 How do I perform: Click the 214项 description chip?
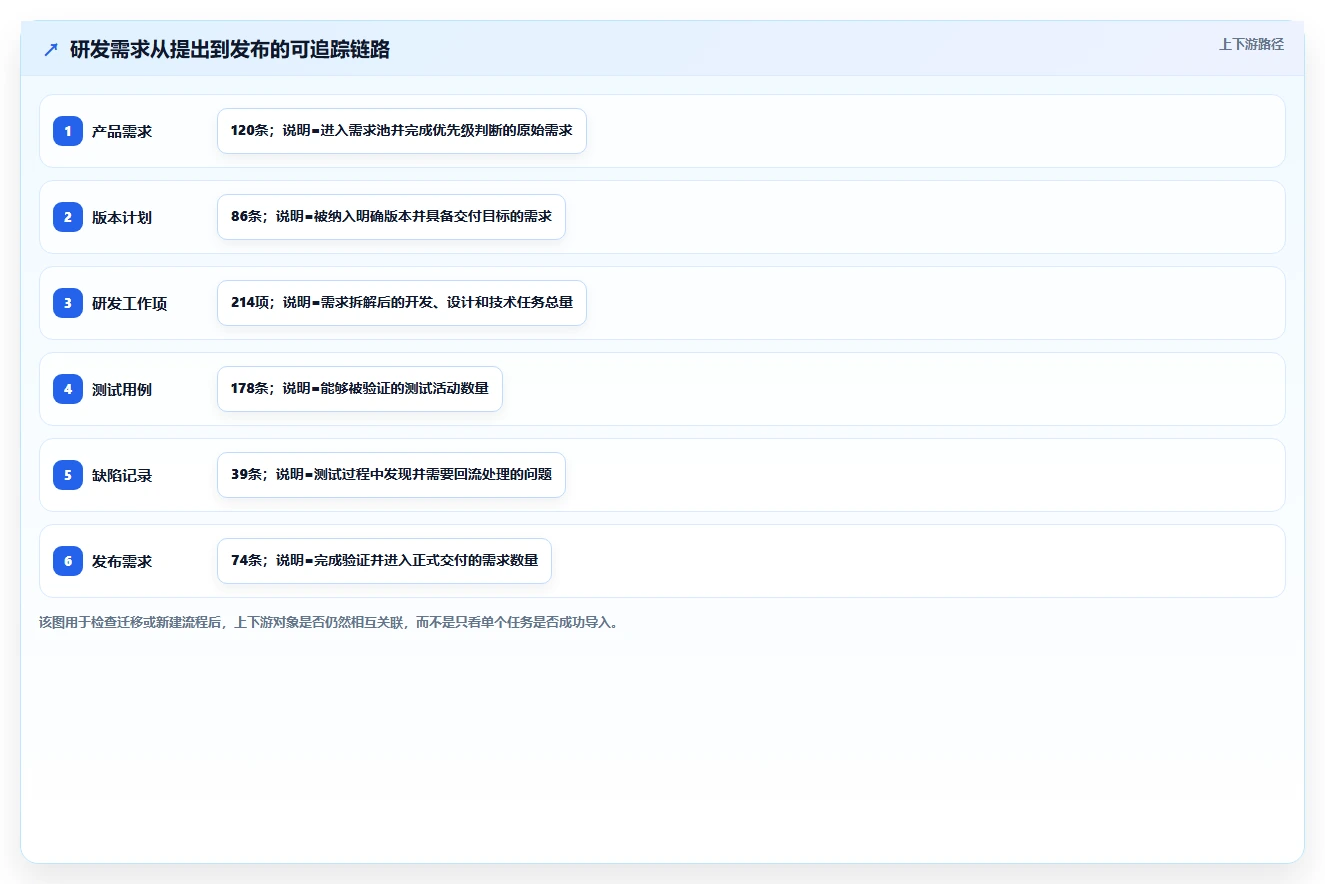(x=402, y=303)
